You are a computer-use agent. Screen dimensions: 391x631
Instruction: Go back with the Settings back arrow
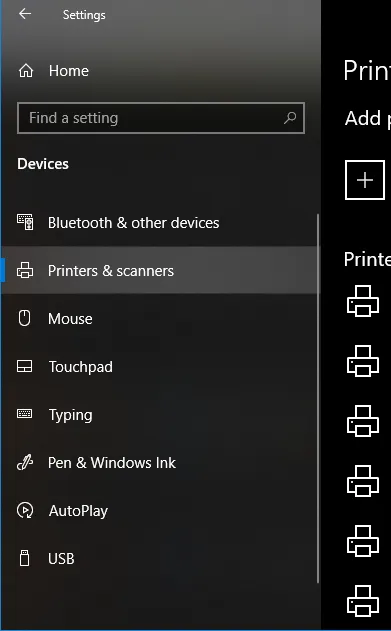[25, 14]
